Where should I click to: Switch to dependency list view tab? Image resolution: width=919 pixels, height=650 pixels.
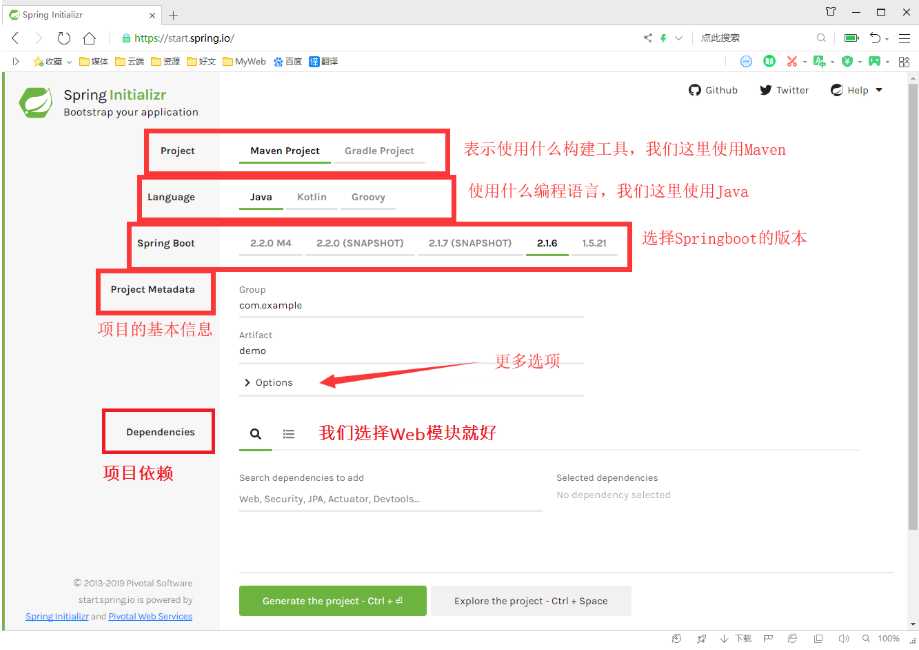[x=288, y=434]
